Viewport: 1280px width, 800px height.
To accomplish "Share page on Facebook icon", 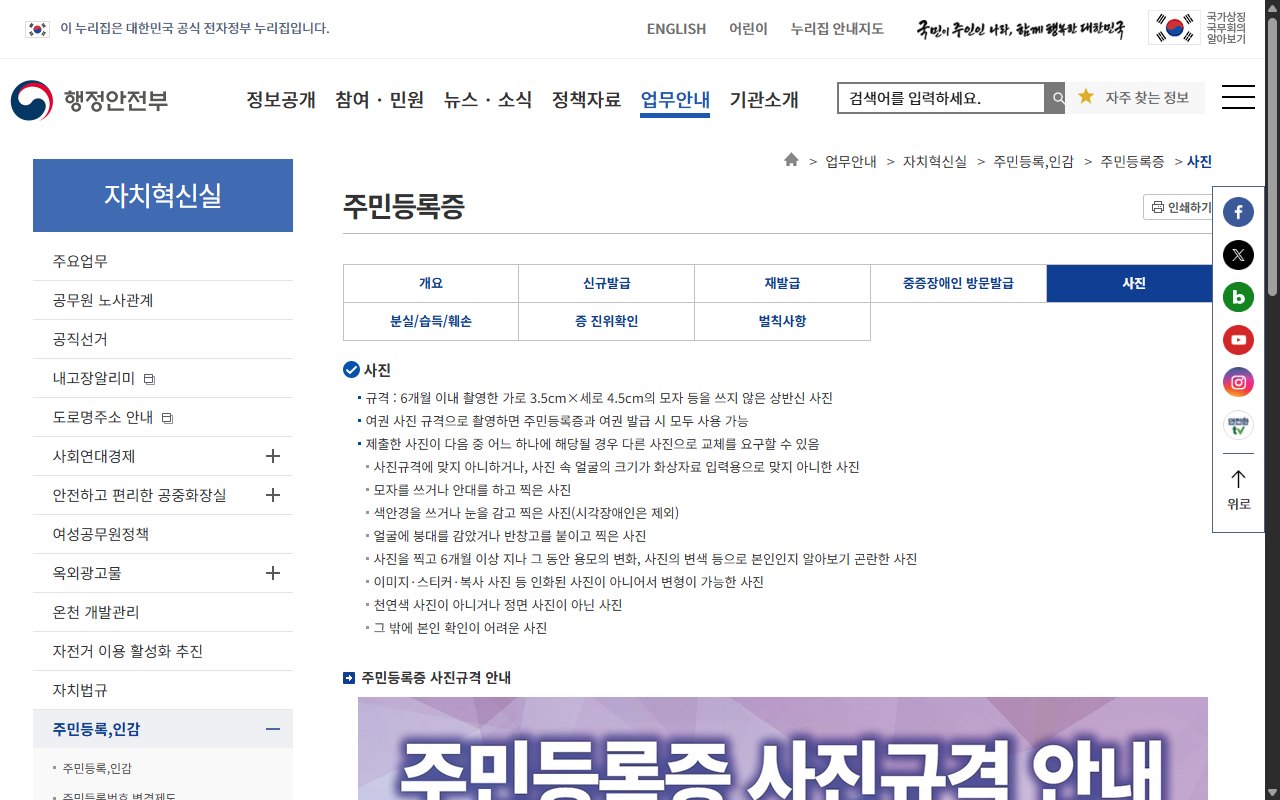I will (x=1238, y=212).
